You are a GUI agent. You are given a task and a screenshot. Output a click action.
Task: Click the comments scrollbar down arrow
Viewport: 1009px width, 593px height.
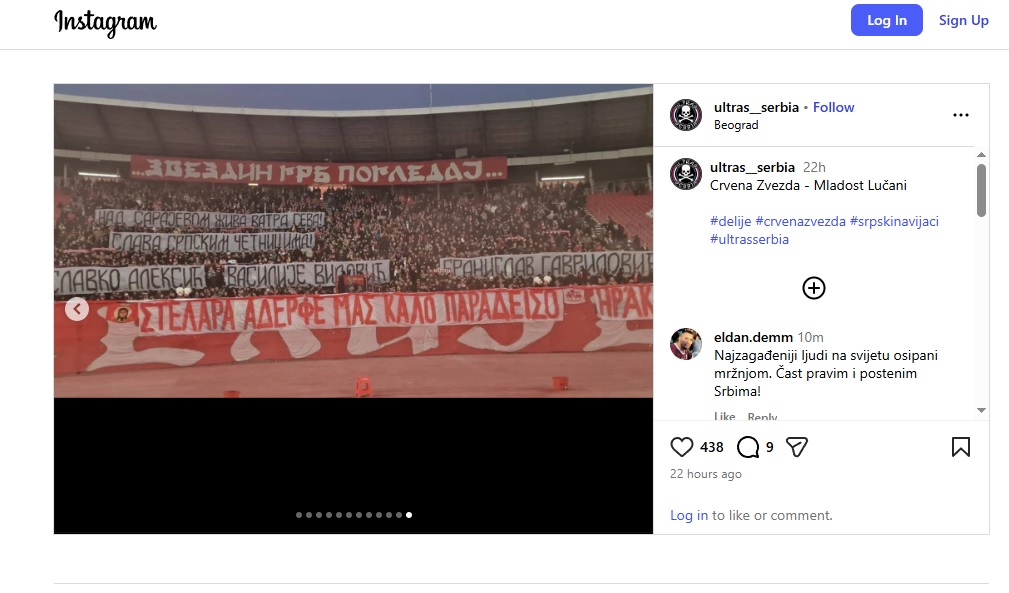[x=981, y=410]
